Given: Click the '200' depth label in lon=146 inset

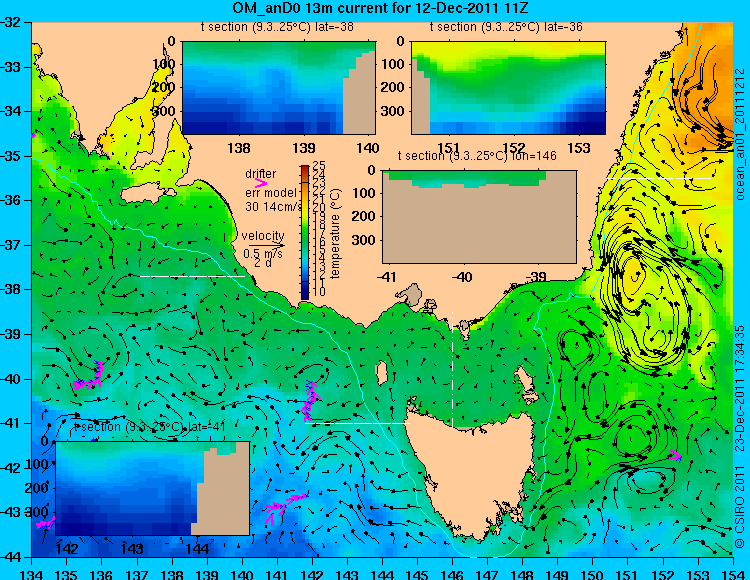Looking at the screenshot, I should [364, 217].
